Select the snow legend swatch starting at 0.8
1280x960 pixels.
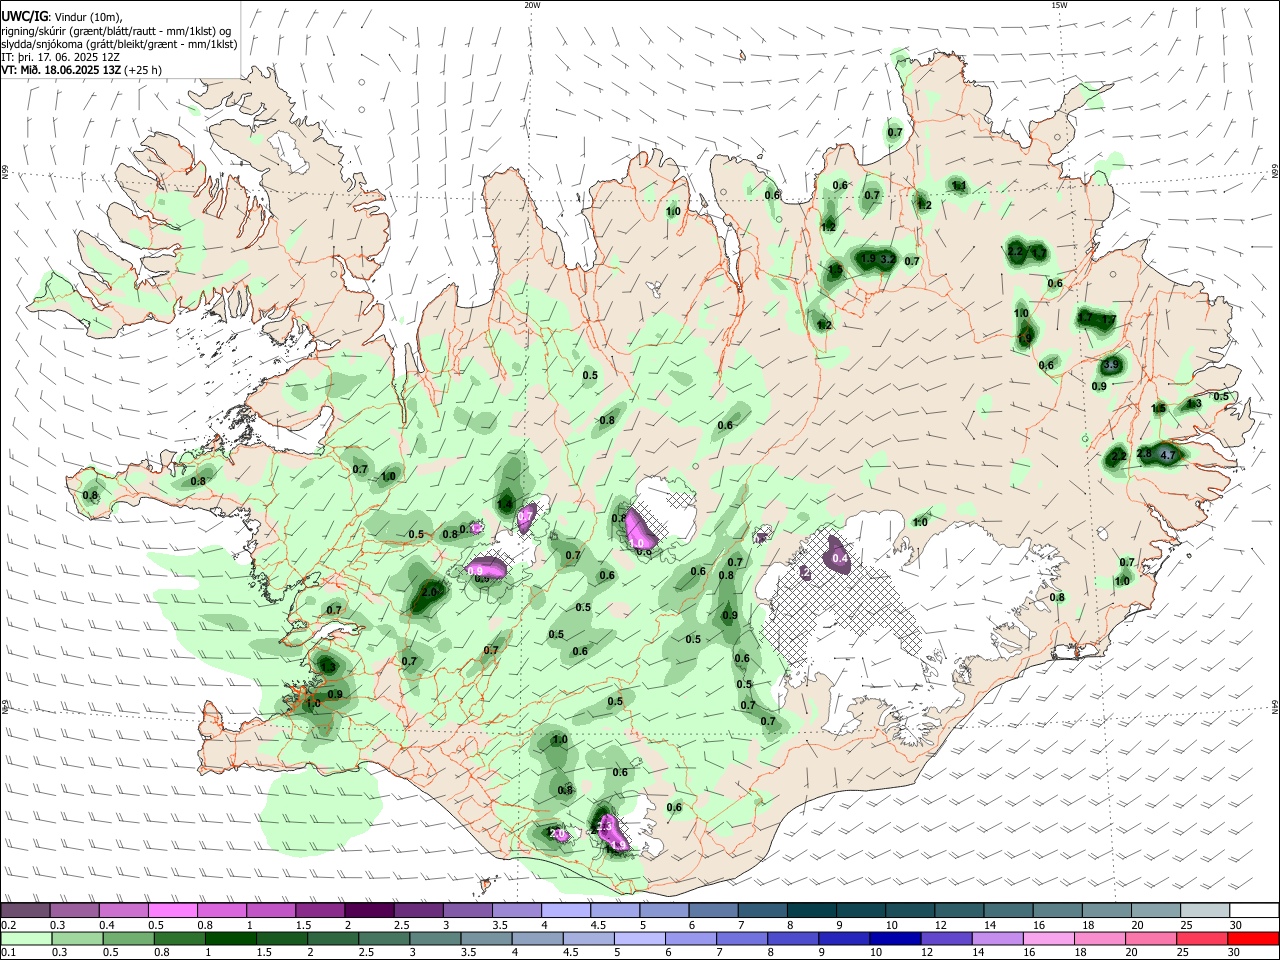[x=222, y=910]
